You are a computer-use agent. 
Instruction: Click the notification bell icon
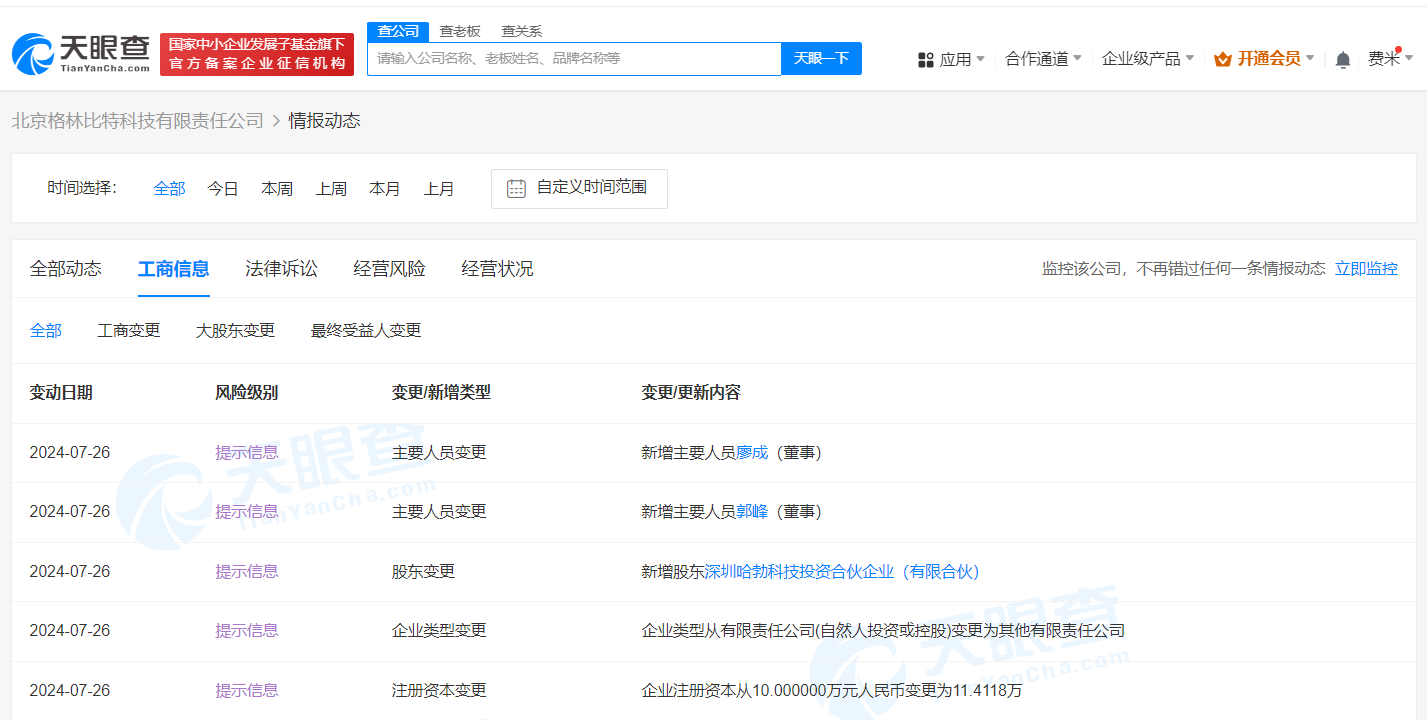1342,59
